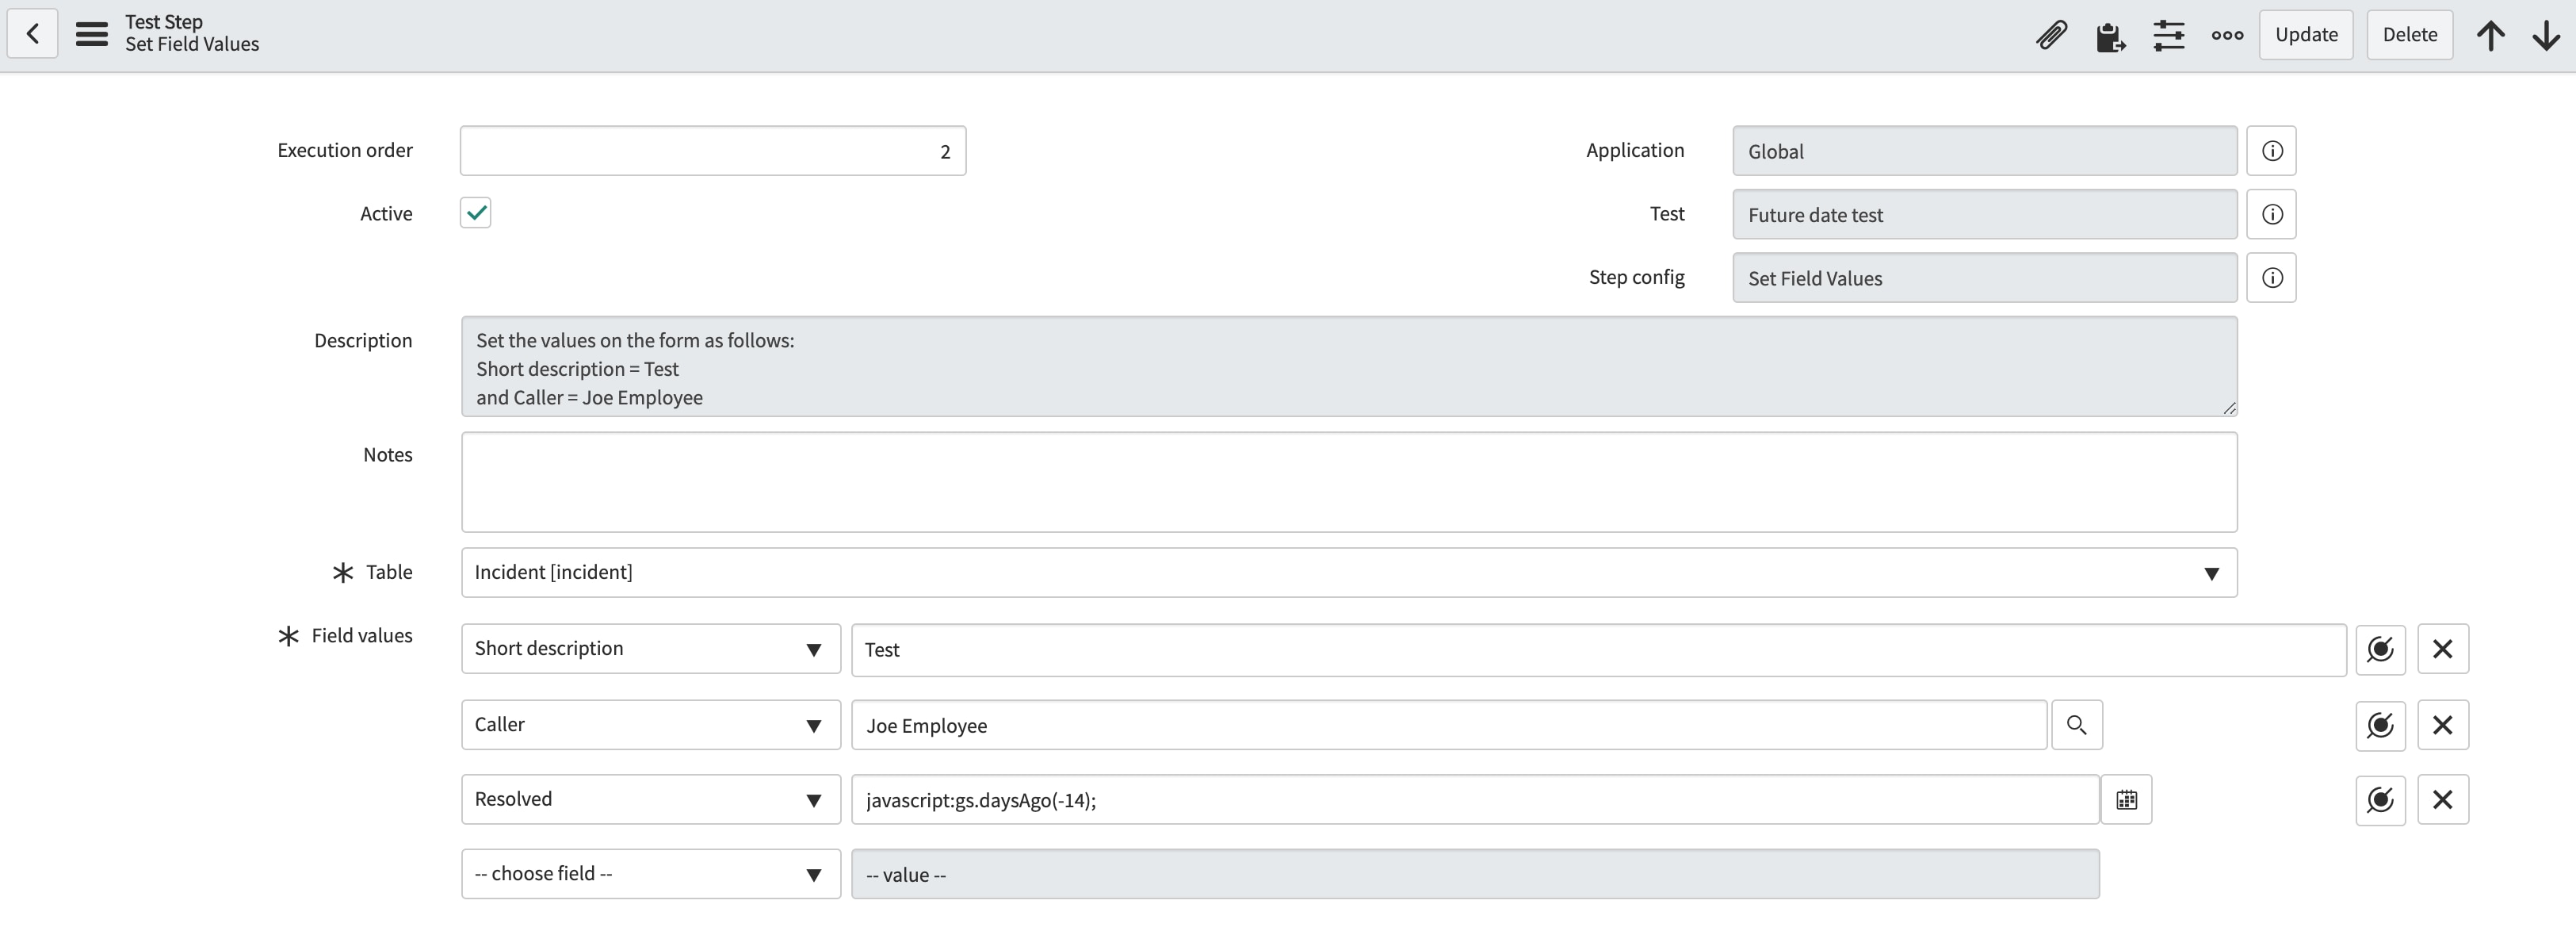The height and width of the screenshot is (931, 2576).
Task: Click the disabled -- value -- field
Action: [x=1475, y=874]
